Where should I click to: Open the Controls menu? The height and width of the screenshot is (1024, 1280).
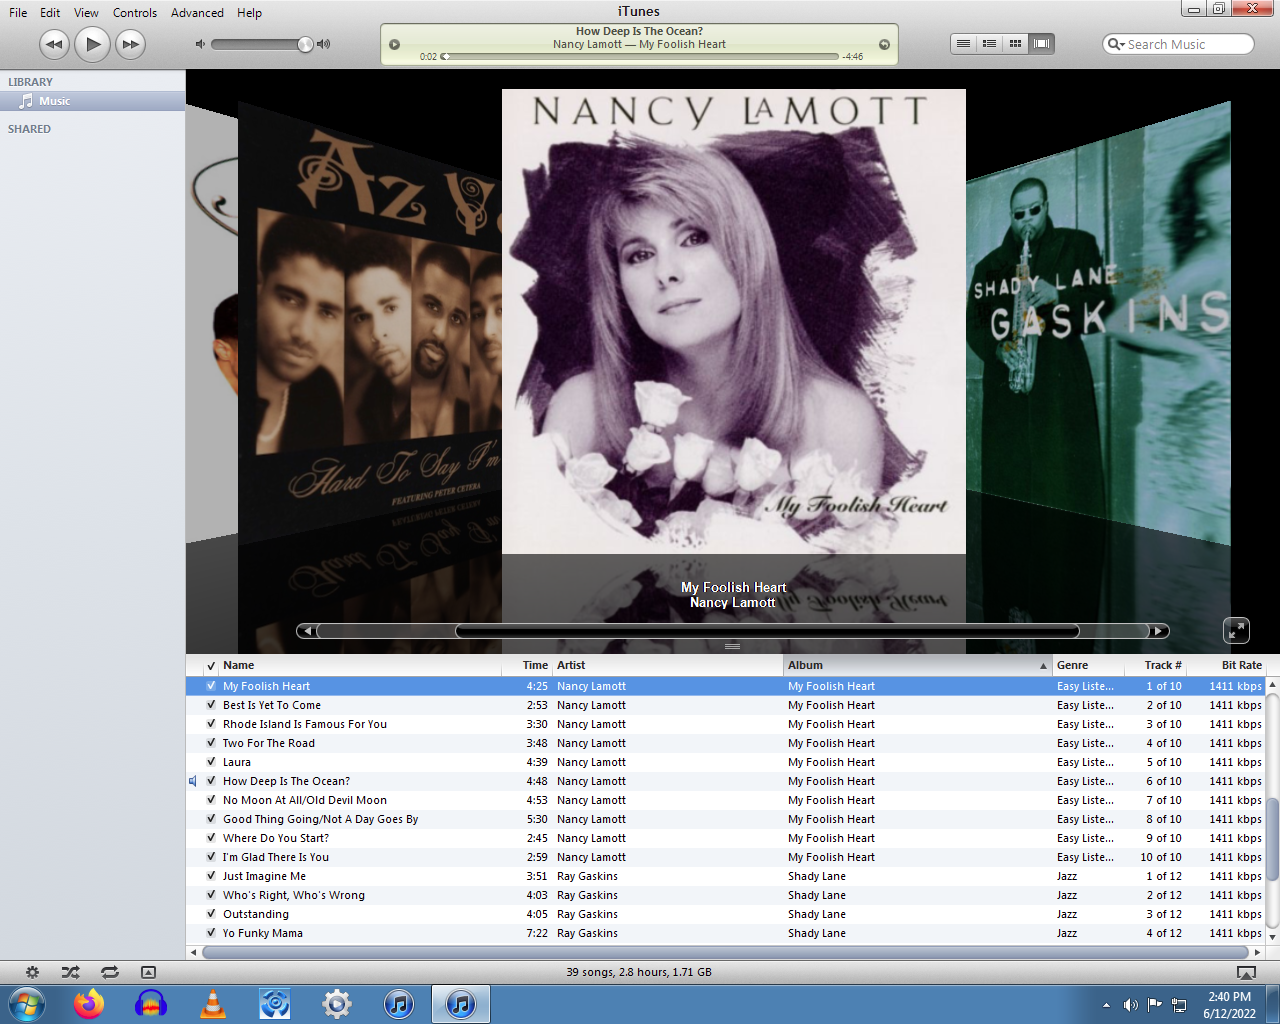(135, 13)
